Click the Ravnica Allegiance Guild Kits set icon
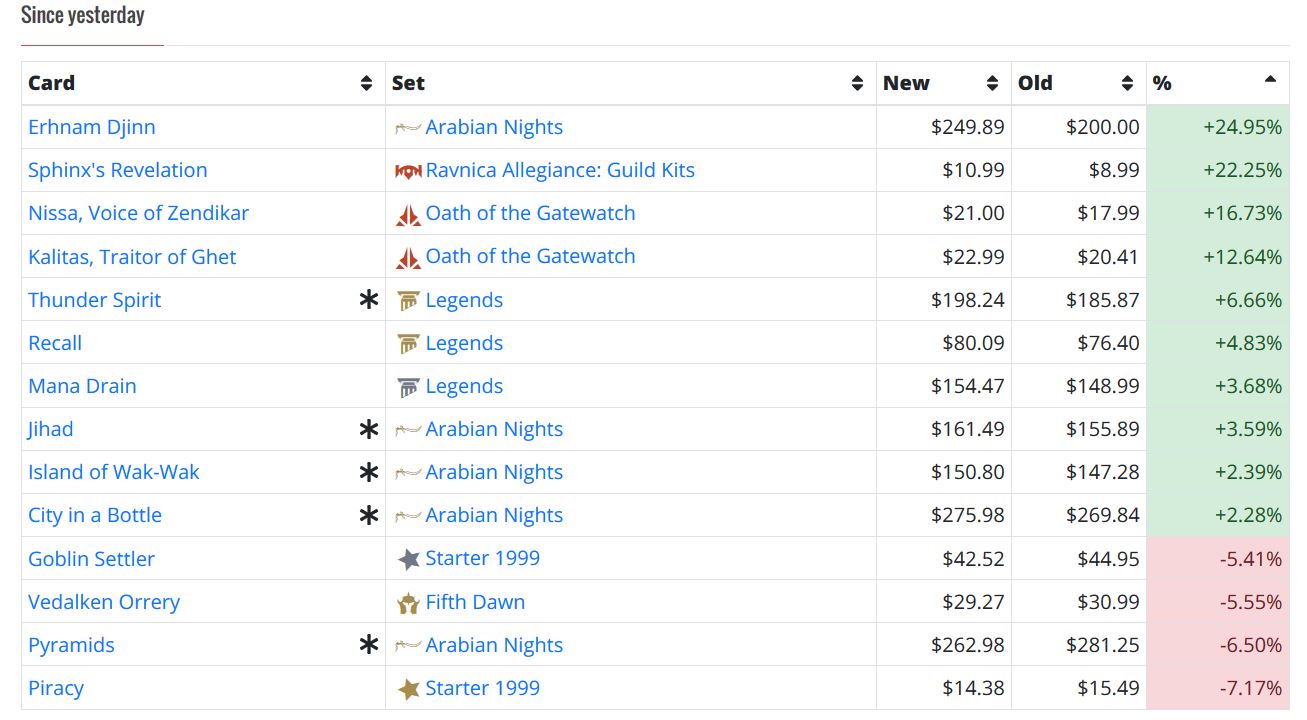 click(x=408, y=171)
